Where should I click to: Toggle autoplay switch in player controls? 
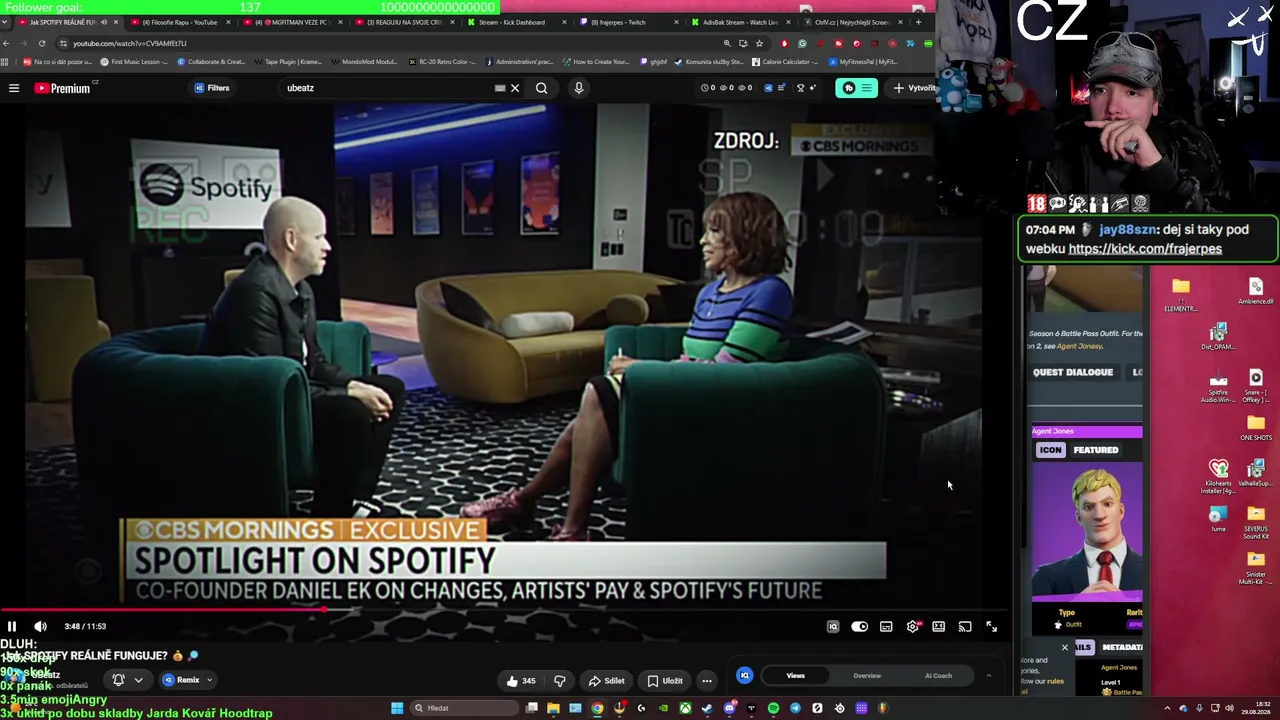pos(859,627)
